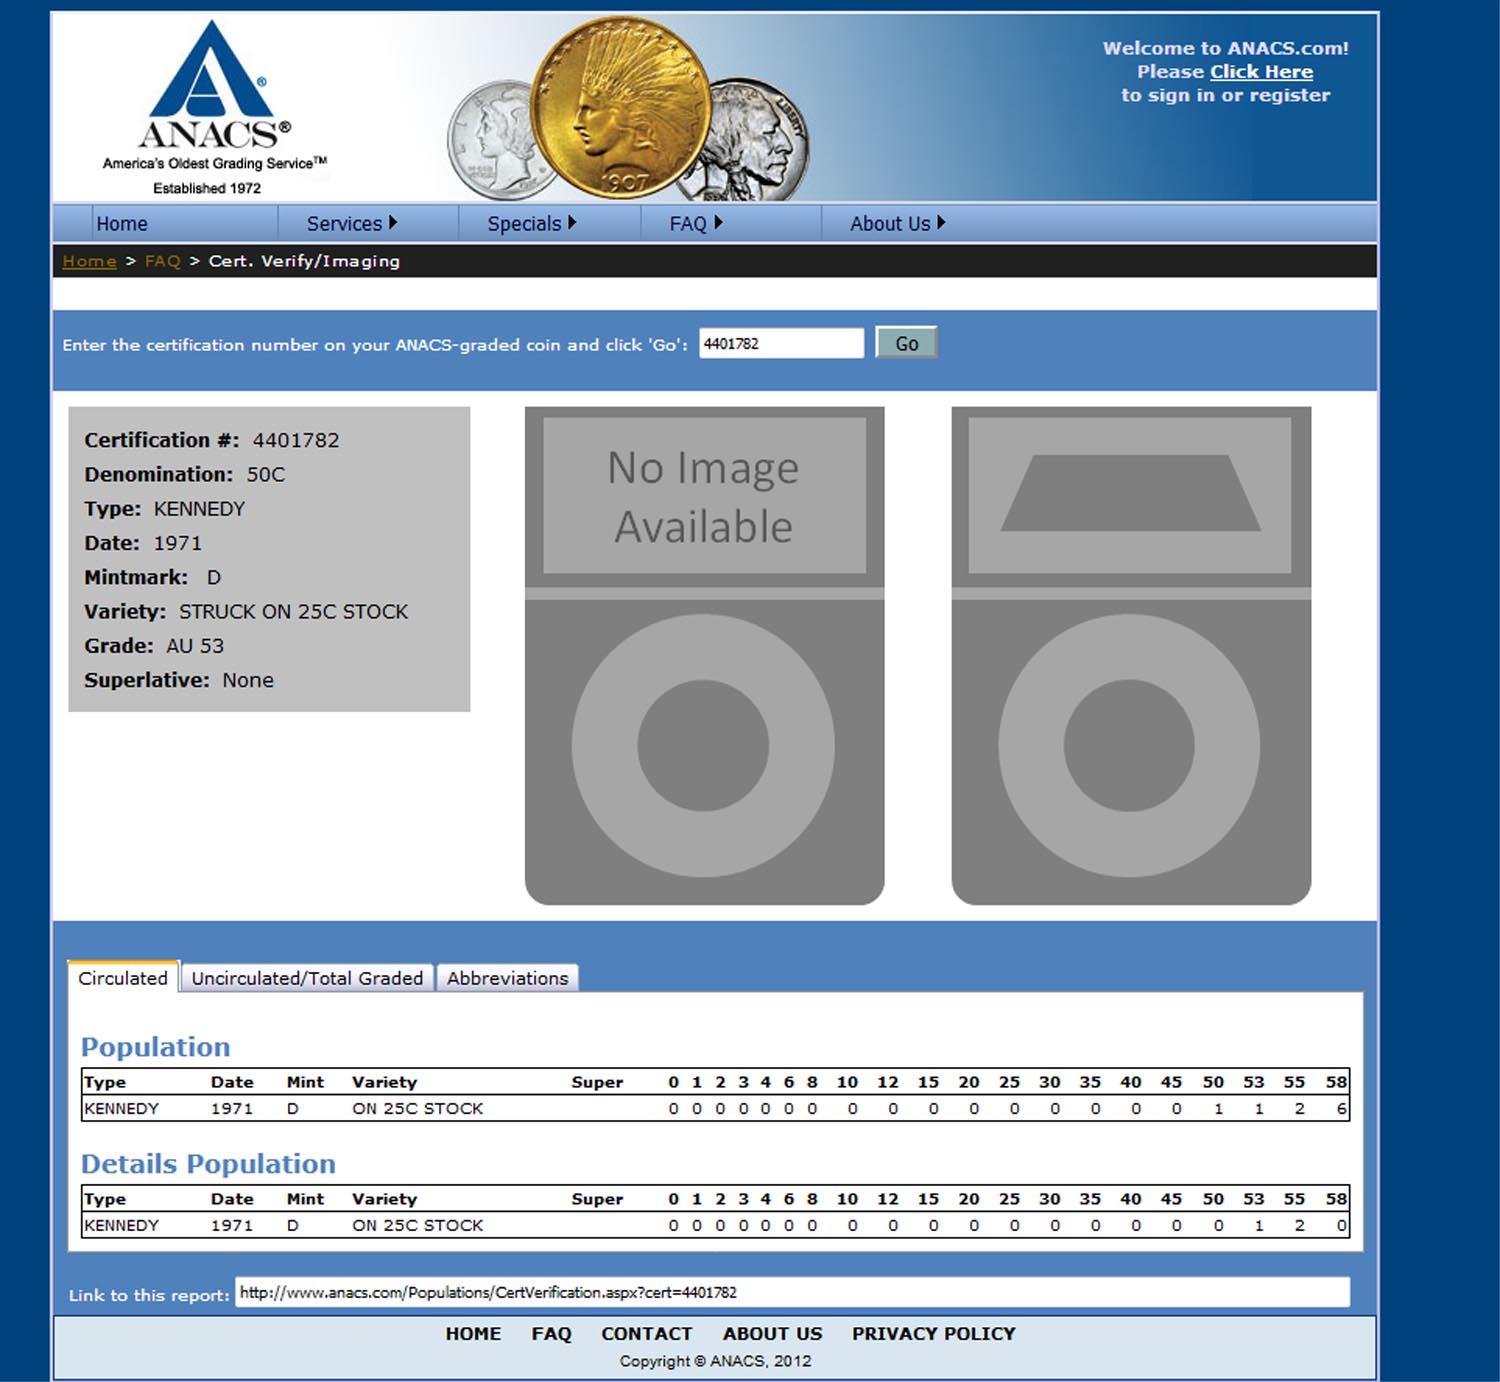Click 'KENNEDY' in the Population table row
The width and height of the screenshot is (1500, 1382).
coord(121,1108)
